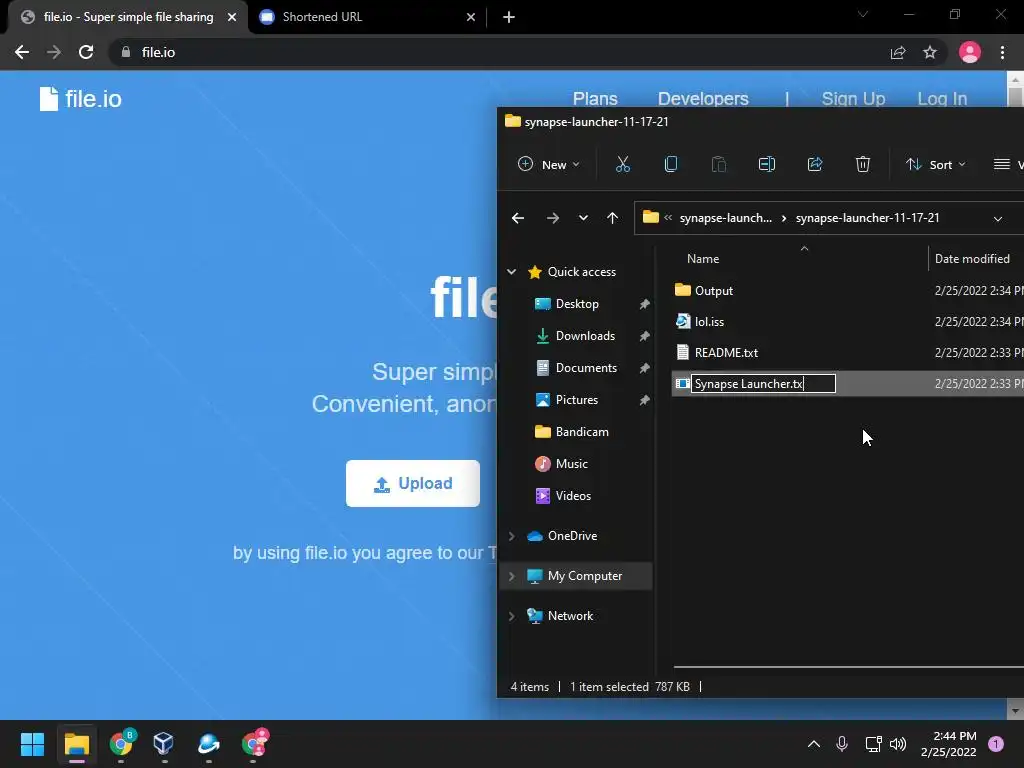Viewport: 1024px width, 768px height.
Task: Click VirtualBox cube icon on taskbar
Action: click(x=163, y=744)
